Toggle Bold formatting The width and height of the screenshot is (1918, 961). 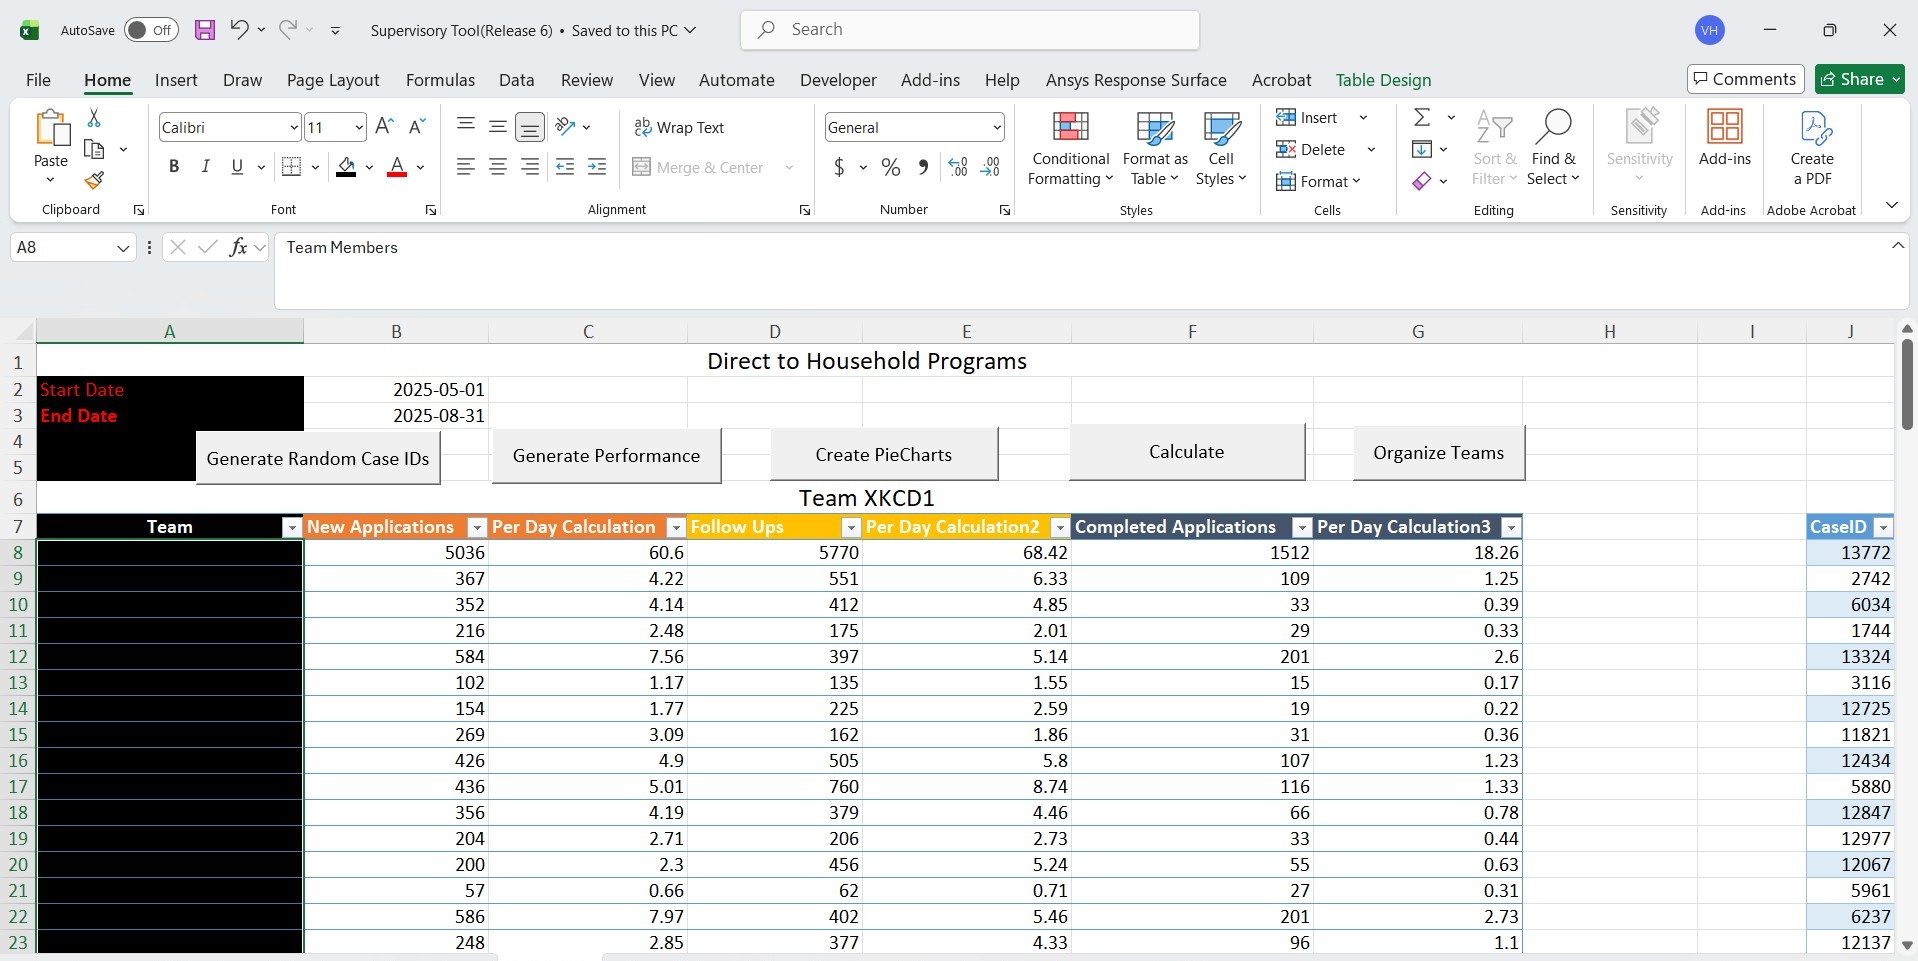[174, 167]
